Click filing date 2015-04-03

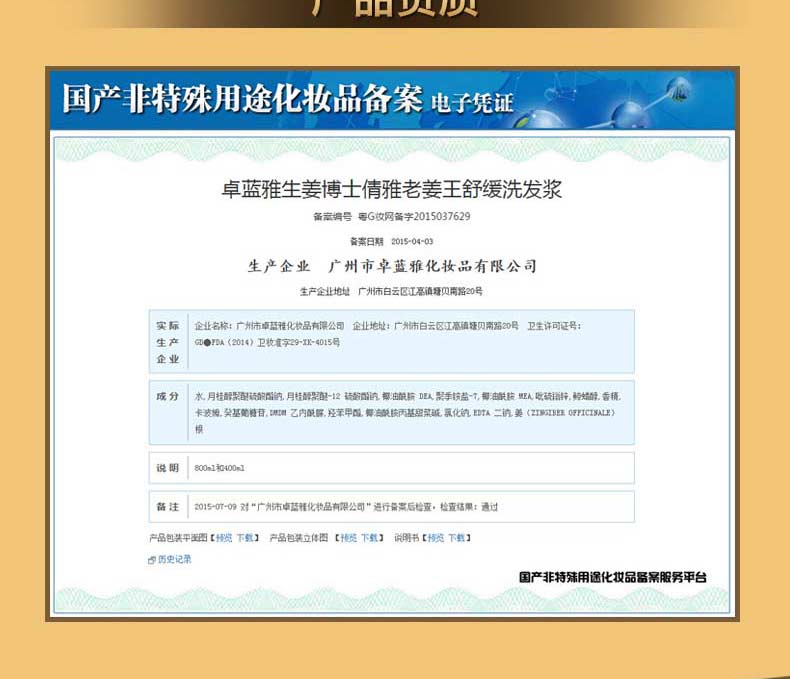coord(412,242)
